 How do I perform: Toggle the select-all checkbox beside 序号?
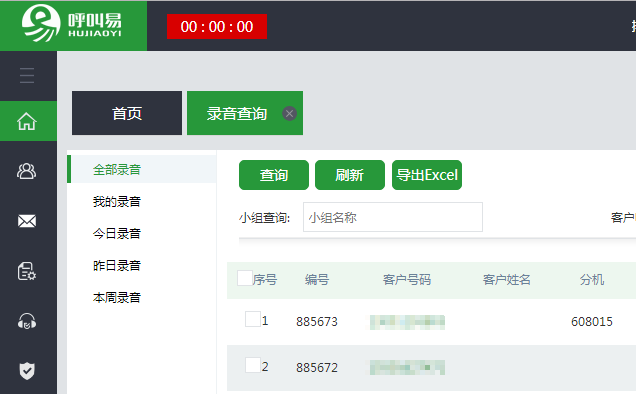(245, 278)
